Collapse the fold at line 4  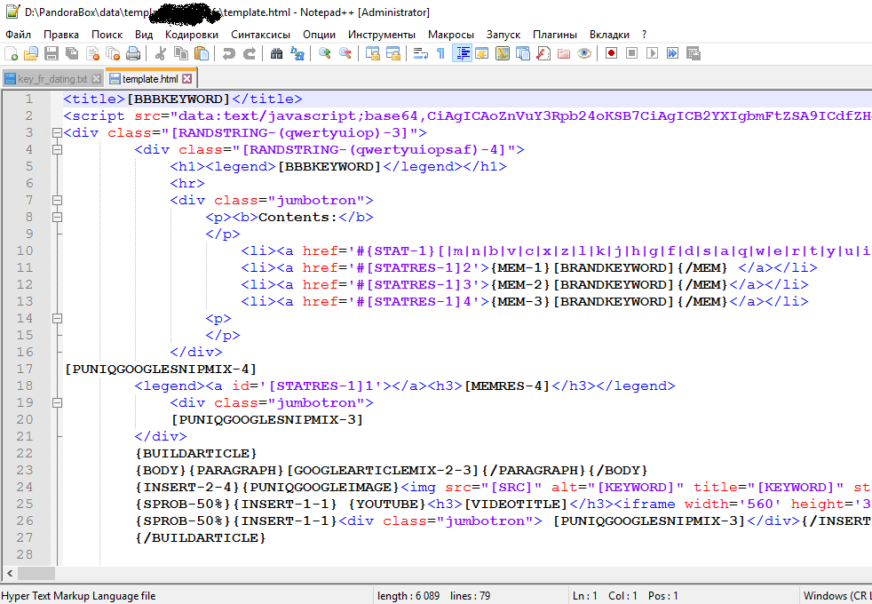click(57, 150)
